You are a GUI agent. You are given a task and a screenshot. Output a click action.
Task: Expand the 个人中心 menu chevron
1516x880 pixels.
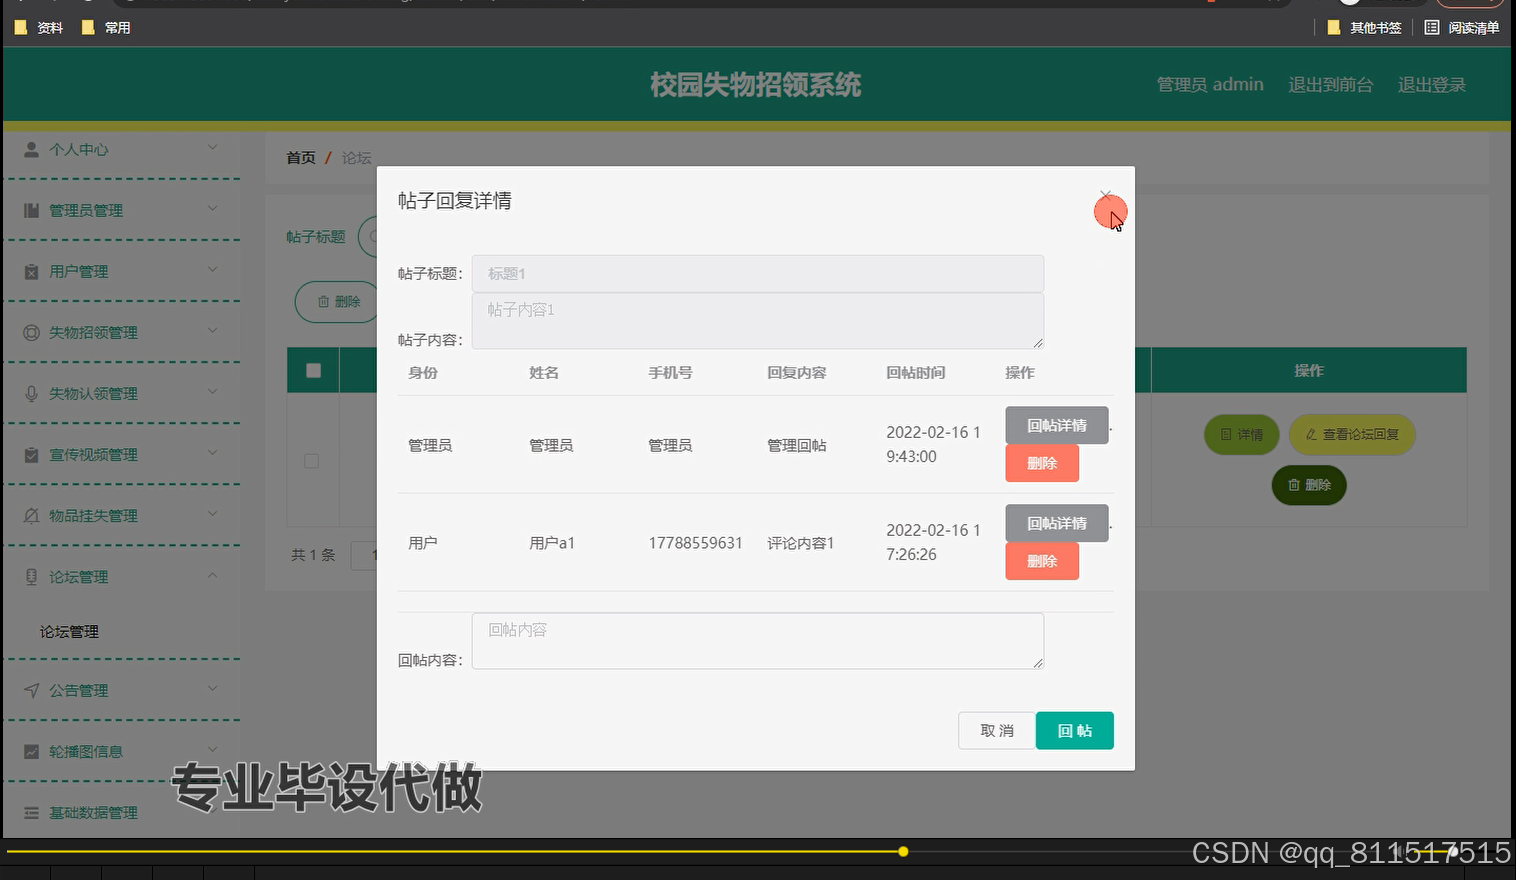[212, 148]
